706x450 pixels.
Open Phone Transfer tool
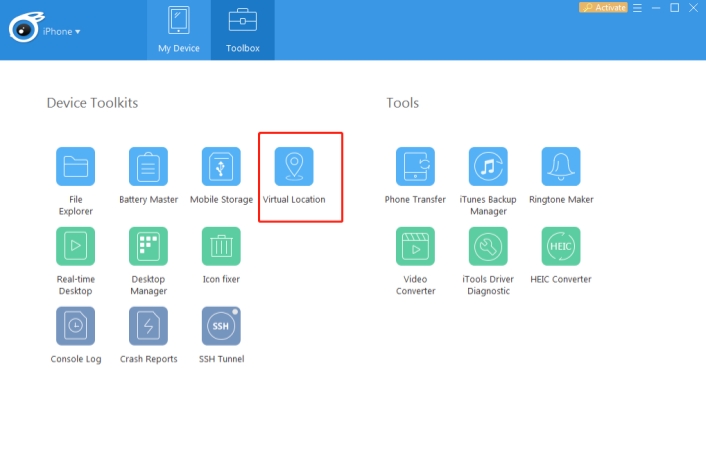415,166
